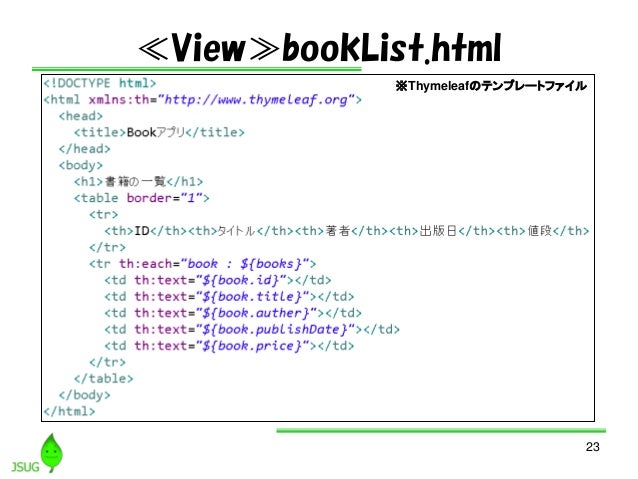
Task: Click the closing '</body>' tag
Action: pos(84,395)
